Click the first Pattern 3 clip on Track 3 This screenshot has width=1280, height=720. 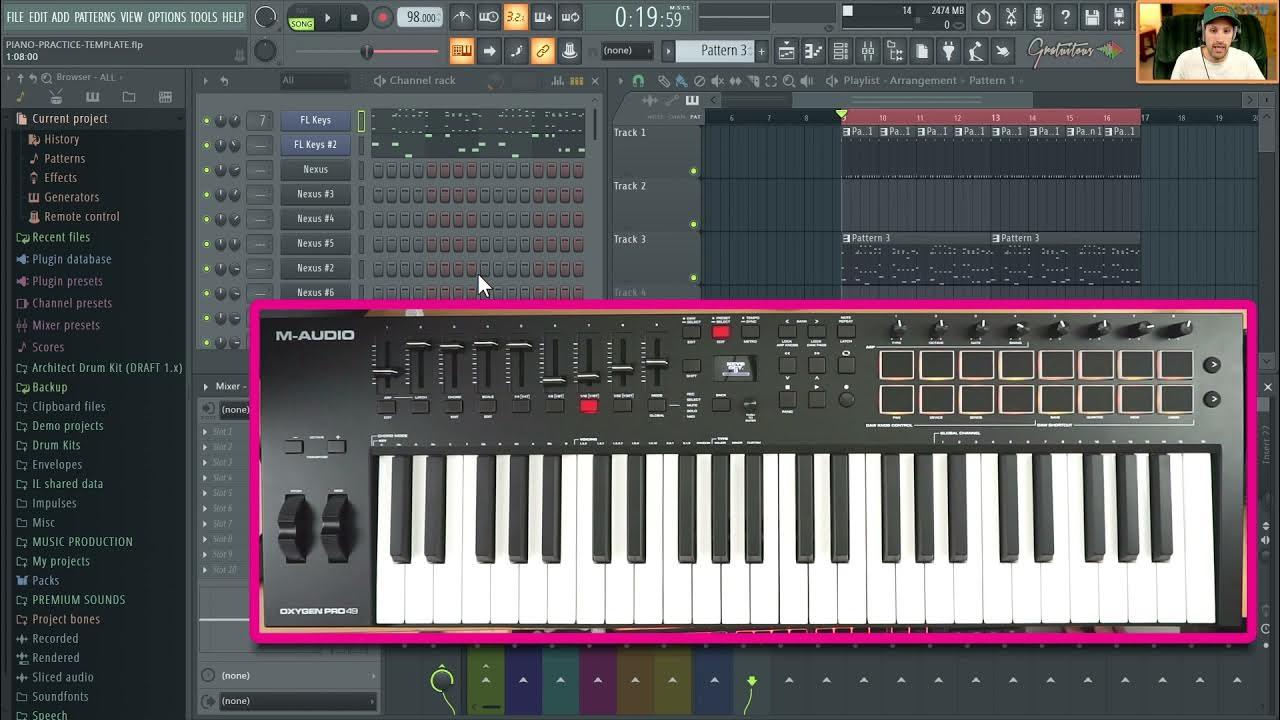pos(915,260)
